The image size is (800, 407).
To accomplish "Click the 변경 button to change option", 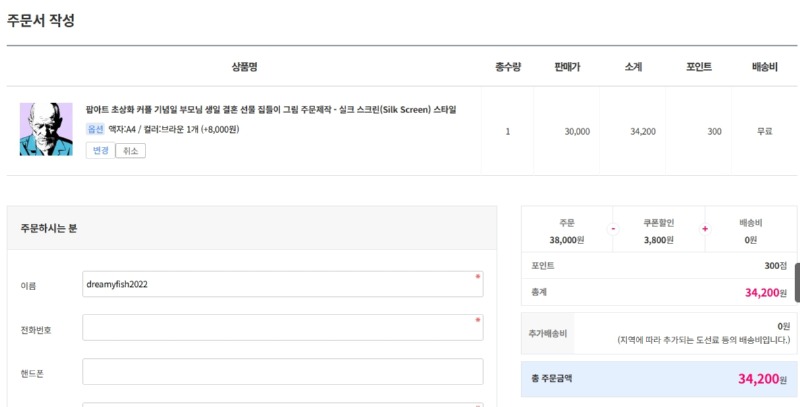I will click(x=101, y=150).
